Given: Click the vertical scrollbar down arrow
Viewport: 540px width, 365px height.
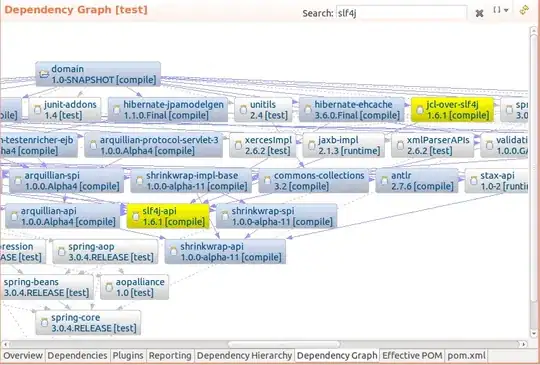Looking at the screenshot, I should tap(534, 333).
